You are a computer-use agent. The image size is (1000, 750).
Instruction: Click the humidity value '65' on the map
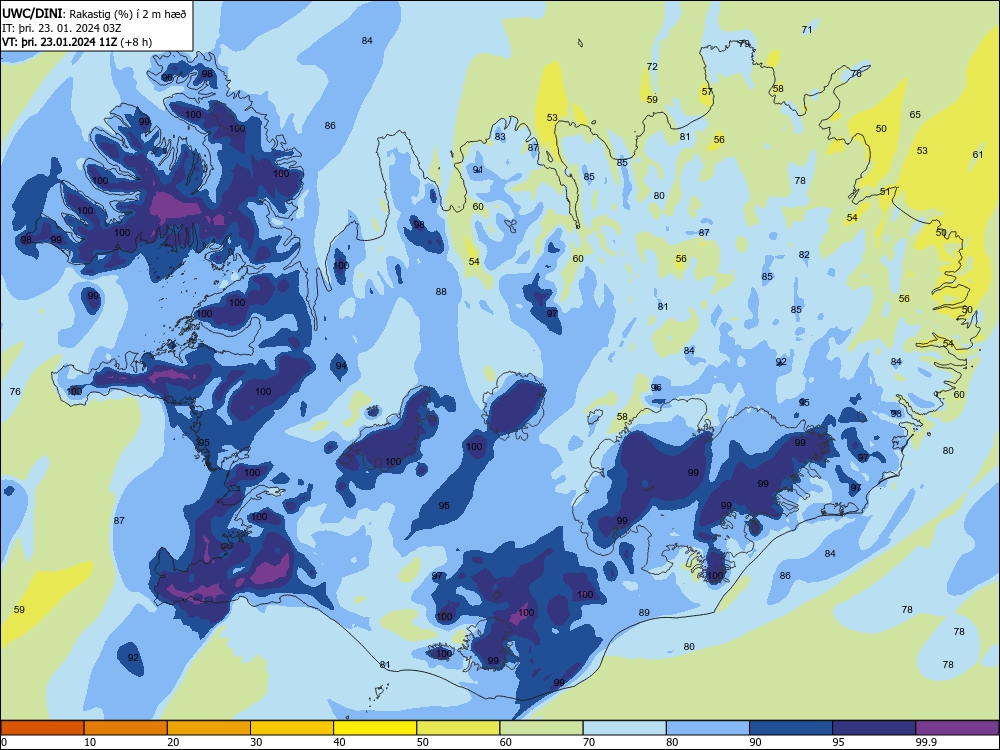[915, 115]
